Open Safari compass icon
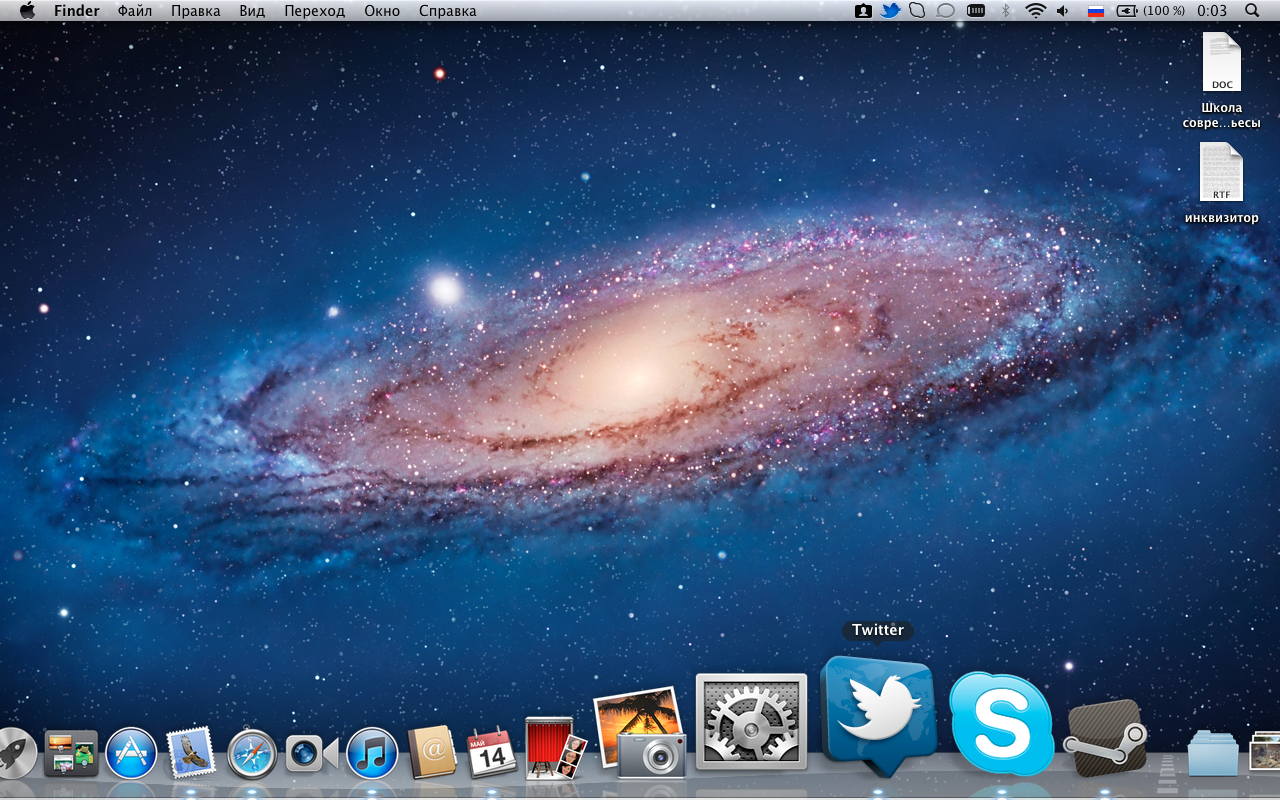 pos(251,754)
